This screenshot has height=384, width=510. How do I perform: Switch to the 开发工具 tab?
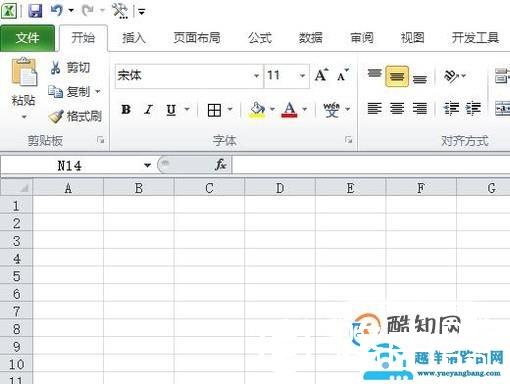coord(475,38)
